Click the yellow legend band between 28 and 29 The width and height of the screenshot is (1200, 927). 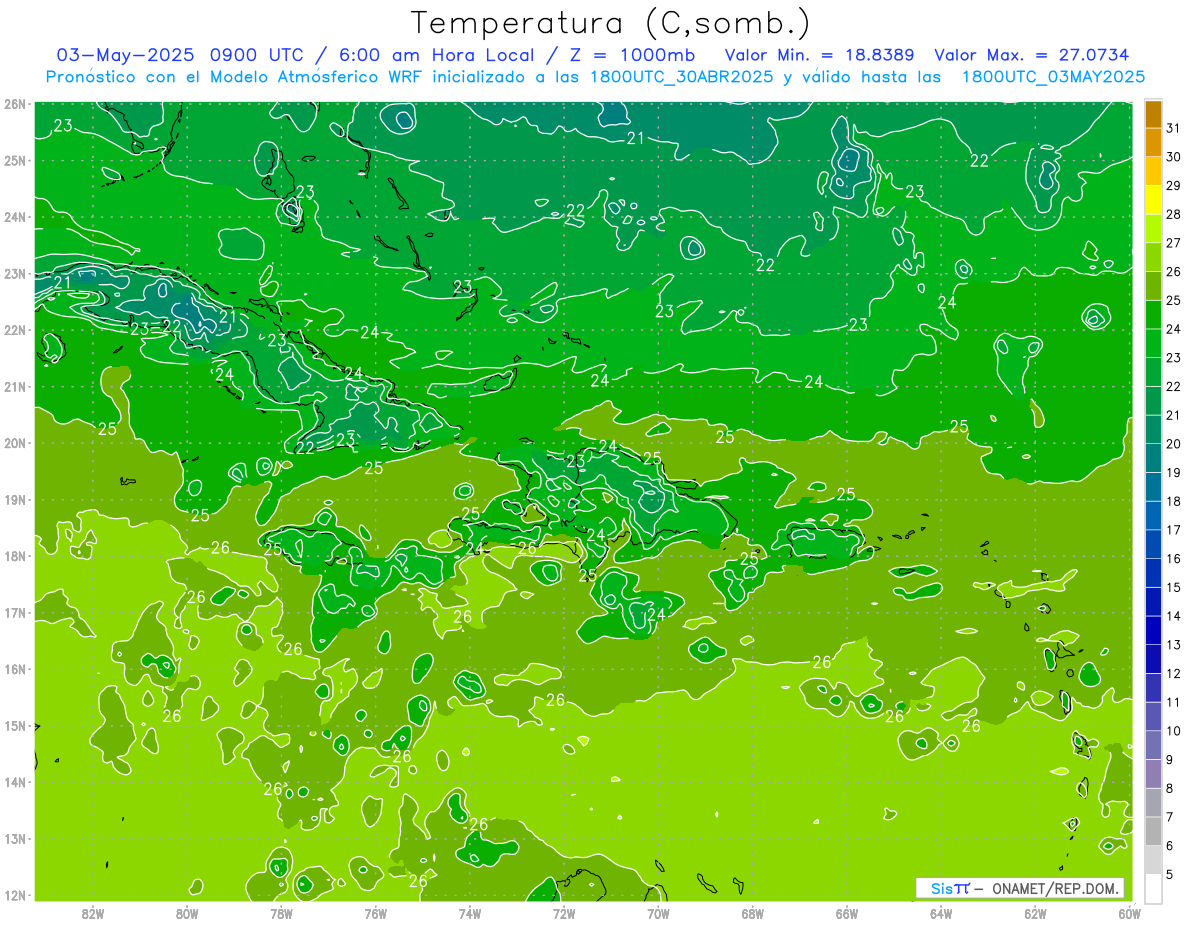(1153, 200)
